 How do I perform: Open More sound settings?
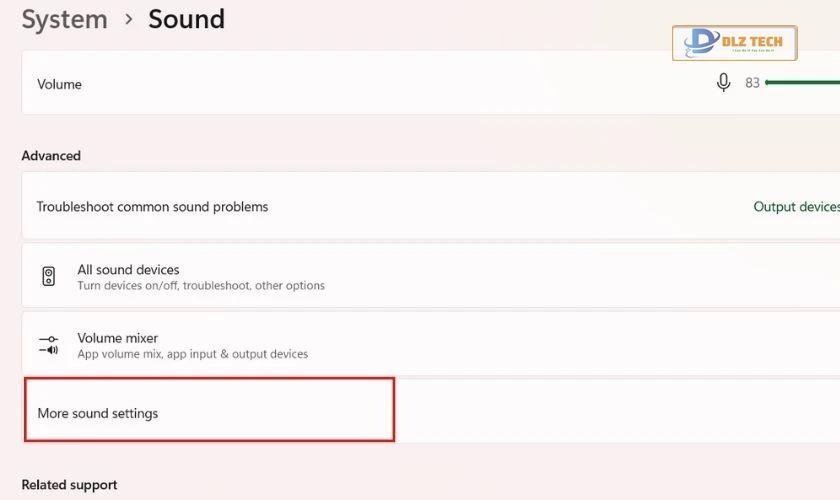(x=98, y=413)
